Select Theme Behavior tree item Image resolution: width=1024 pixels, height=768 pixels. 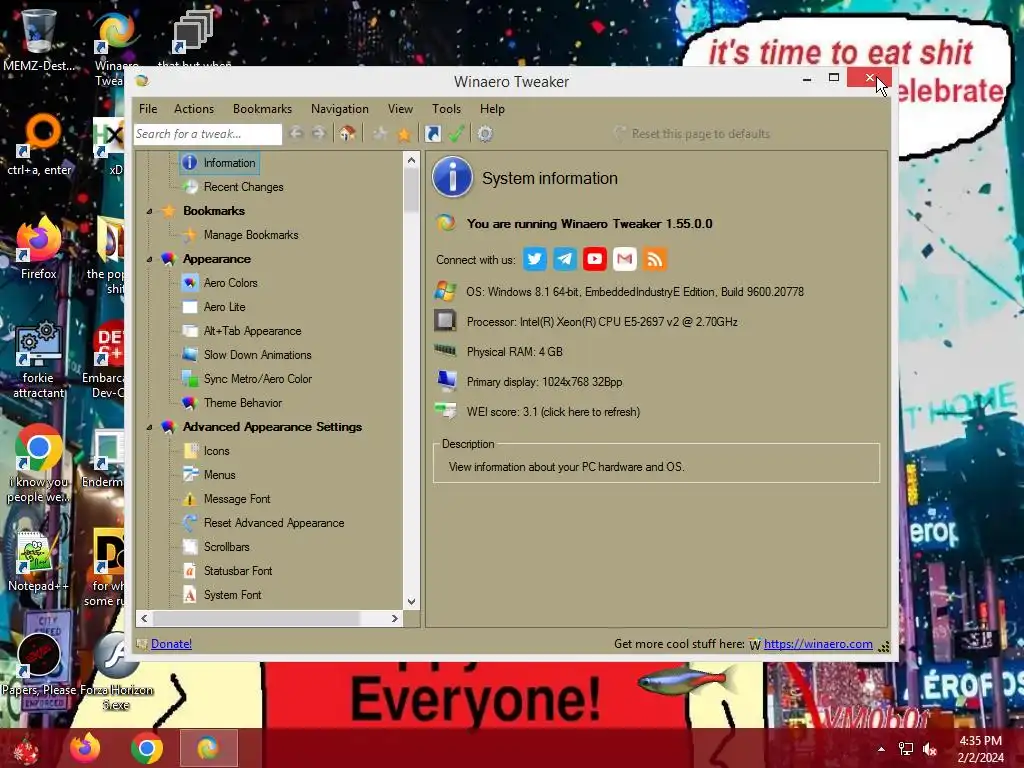pyautogui.click(x=242, y=403)
